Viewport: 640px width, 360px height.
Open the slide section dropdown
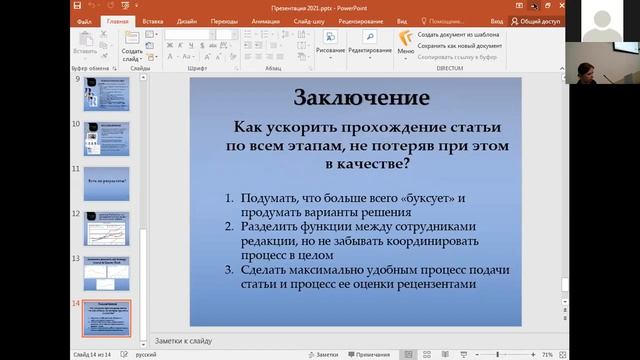151,57
